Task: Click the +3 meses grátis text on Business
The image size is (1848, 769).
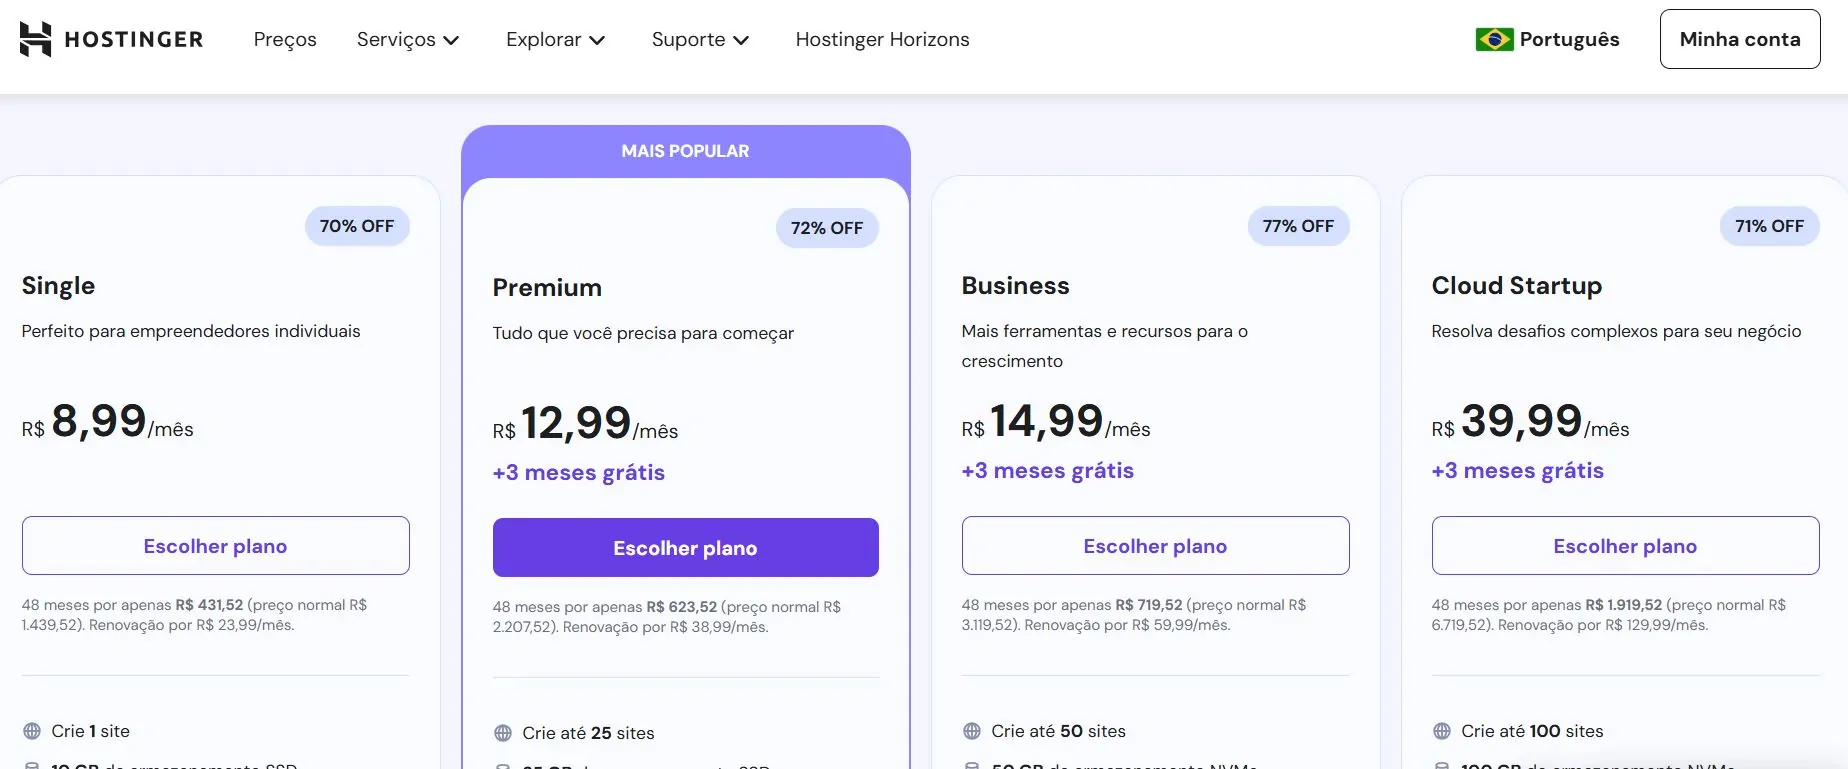Action: [1047, 470]
